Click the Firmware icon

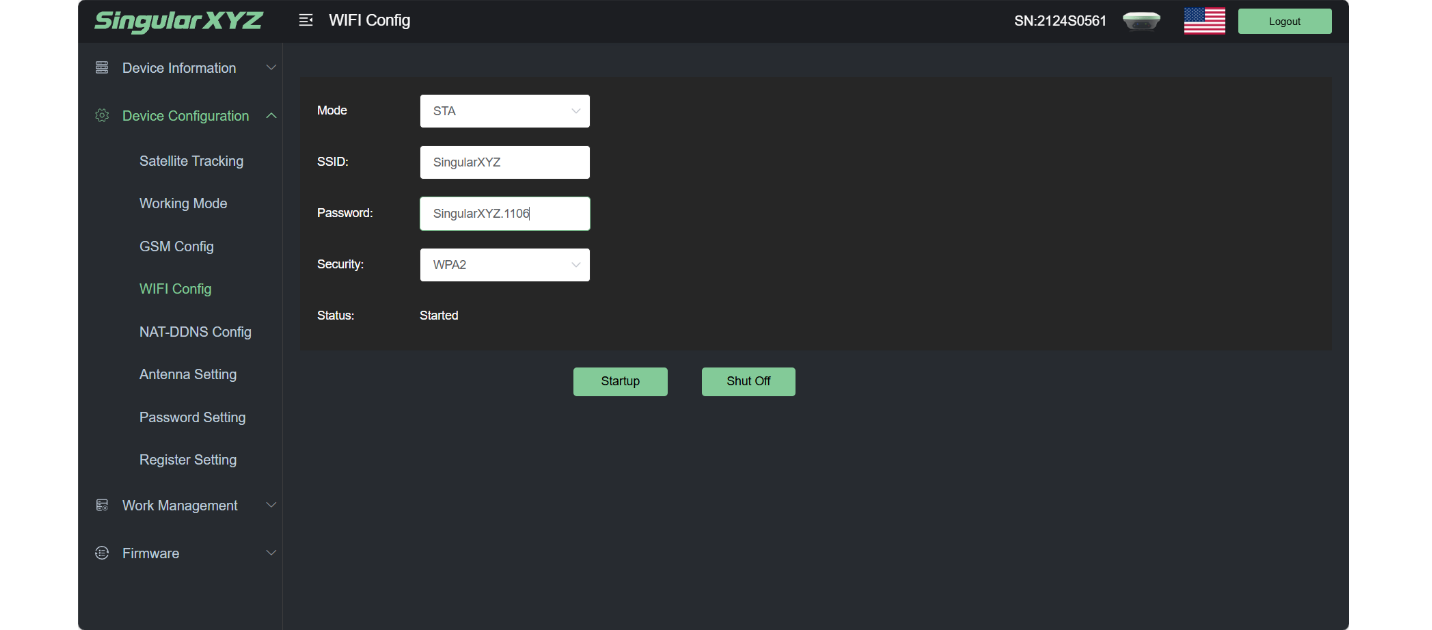(x=102, y=553)
